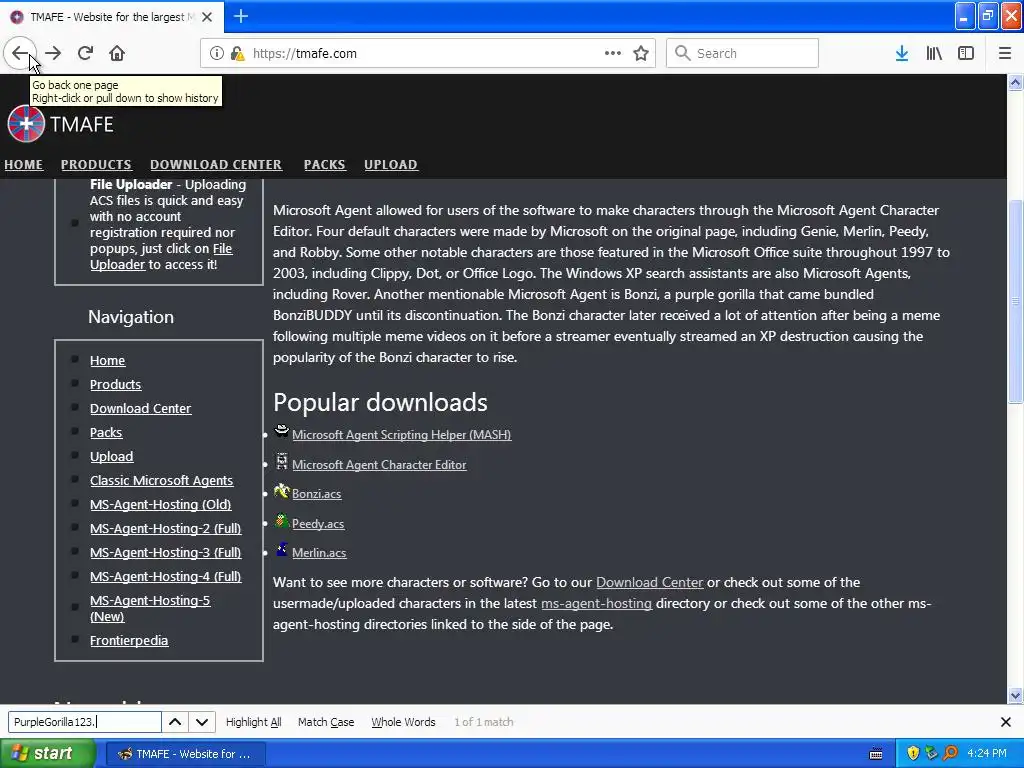Viewport: 1024px width, 768px height.
Task: Open the Frontierpedia link
Action: (129, 641)
